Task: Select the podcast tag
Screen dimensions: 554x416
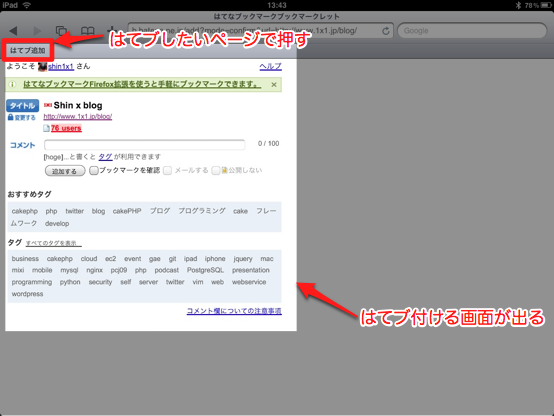Action: [x=166, y=270]
